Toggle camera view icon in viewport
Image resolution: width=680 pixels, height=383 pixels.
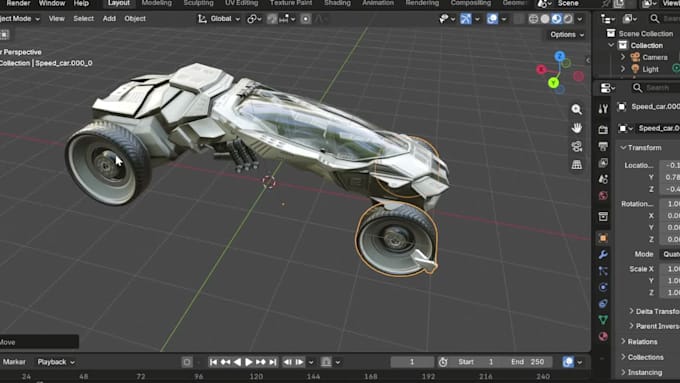tap(576, 147)
